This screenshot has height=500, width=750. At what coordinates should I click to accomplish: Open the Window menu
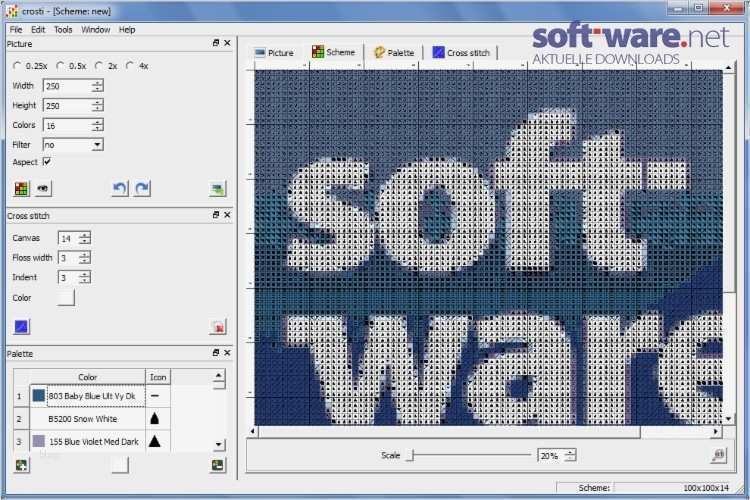click(x=96, y=30)
